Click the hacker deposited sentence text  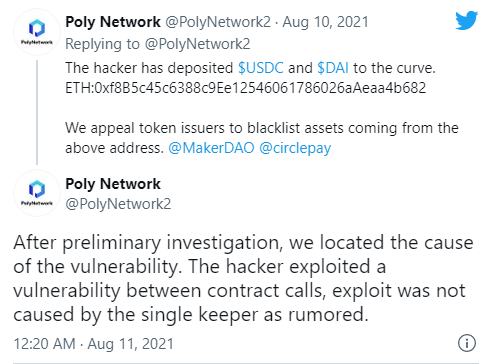tap(250, 68)
